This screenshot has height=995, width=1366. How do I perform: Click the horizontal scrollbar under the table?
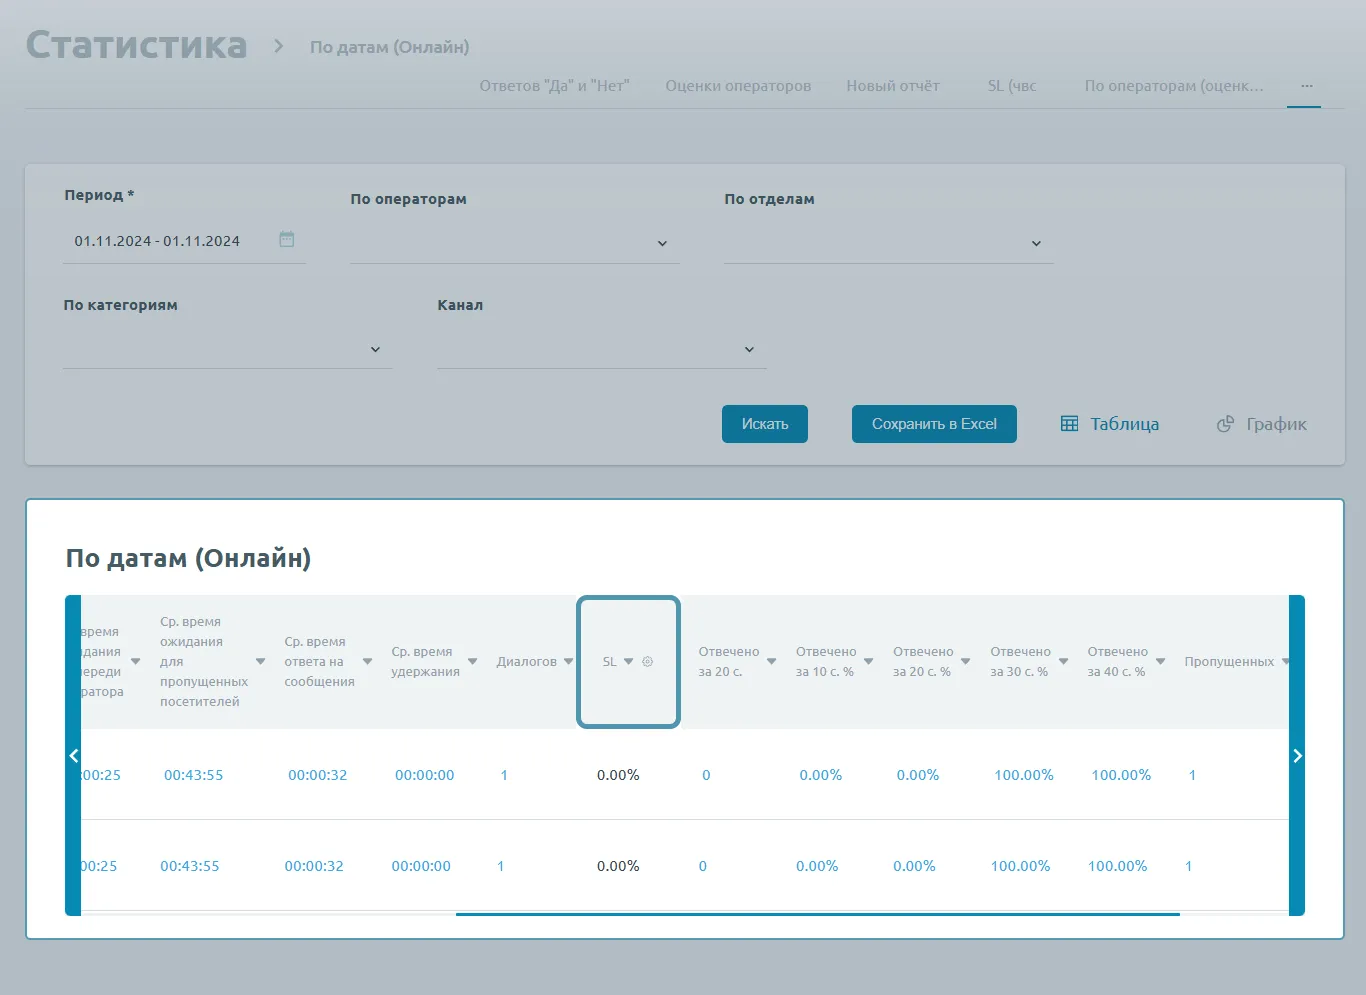(817, 914)
